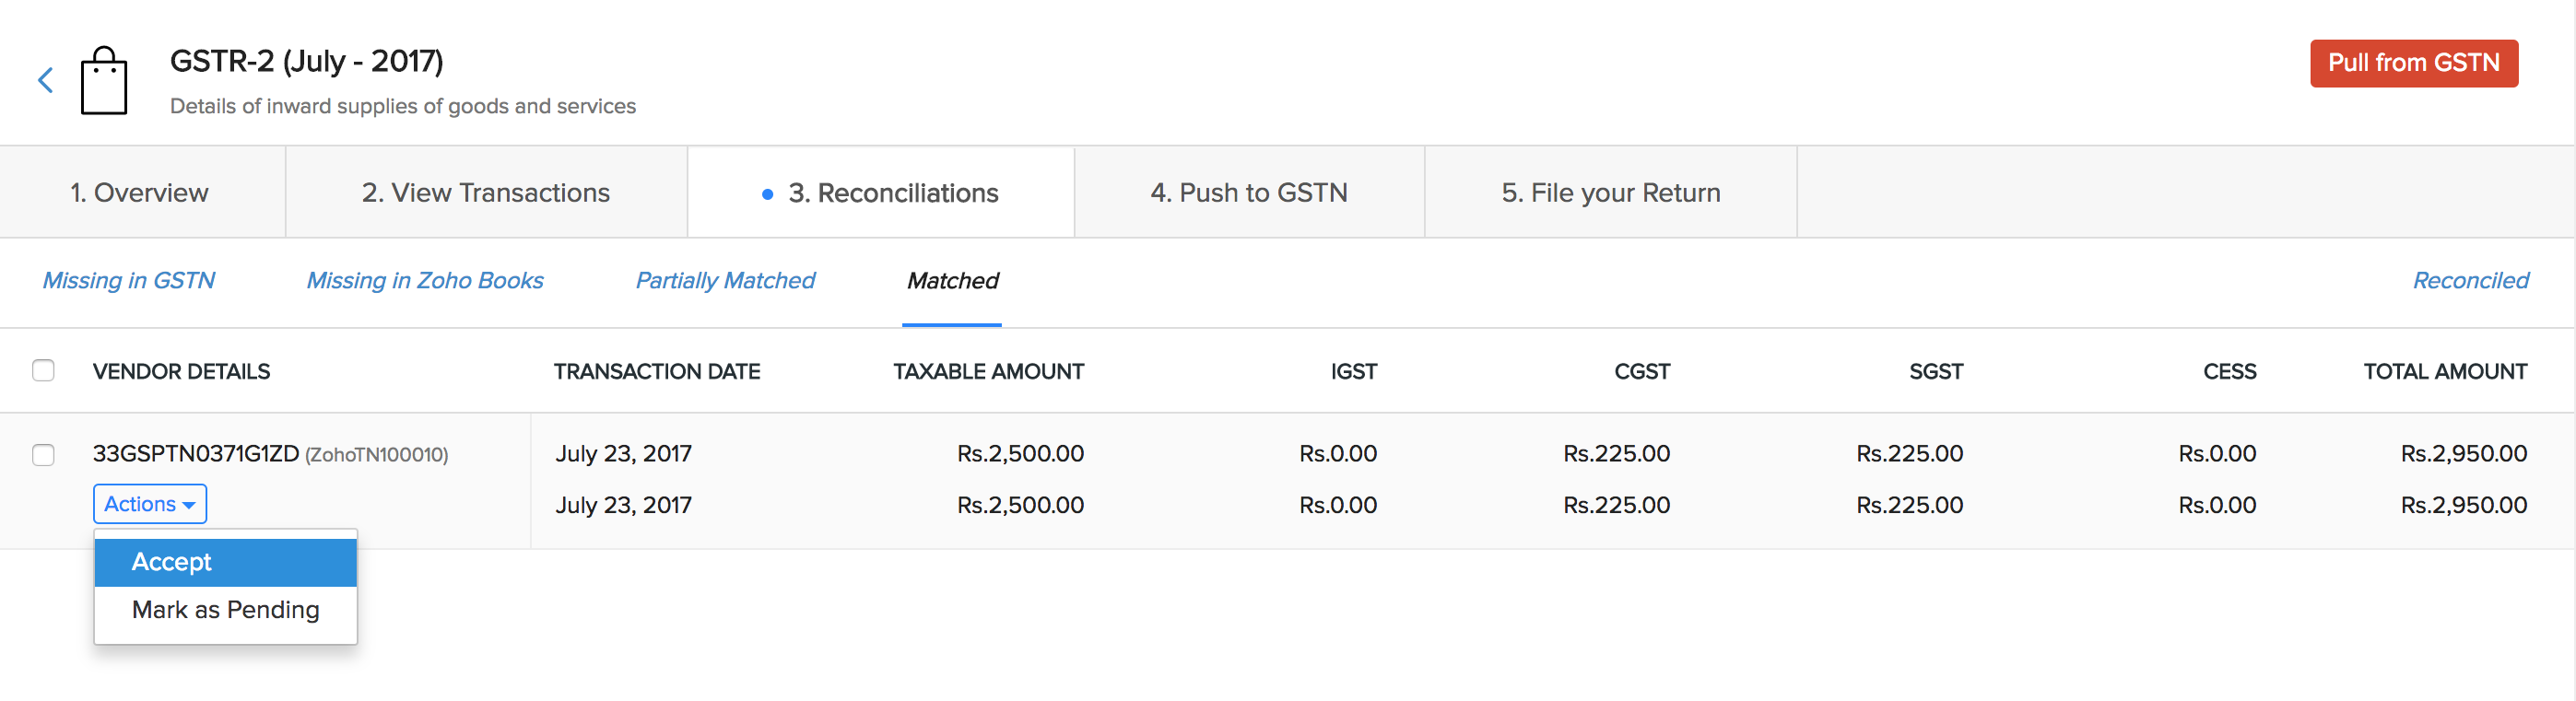Click the back arrow icon
The image size is (2576, 701).
pos(45,80)
